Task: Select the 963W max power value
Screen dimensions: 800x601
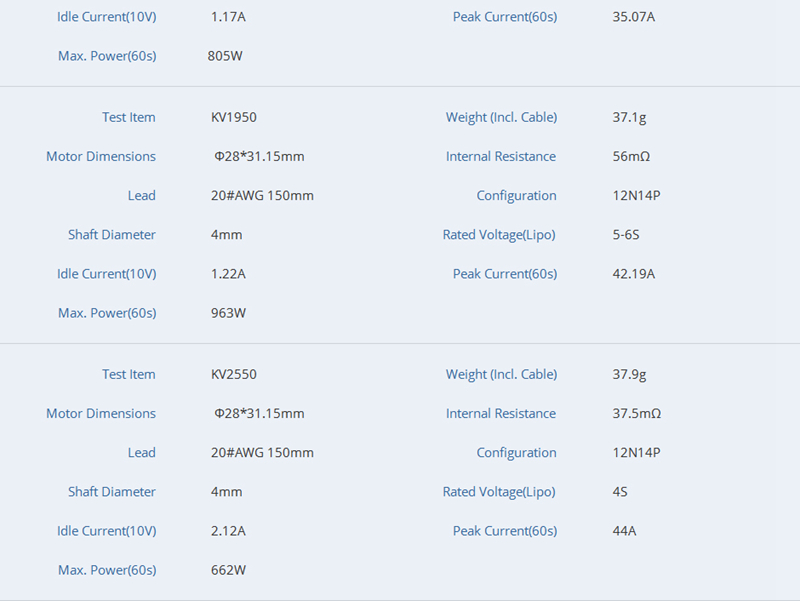Action: [227, 313]
